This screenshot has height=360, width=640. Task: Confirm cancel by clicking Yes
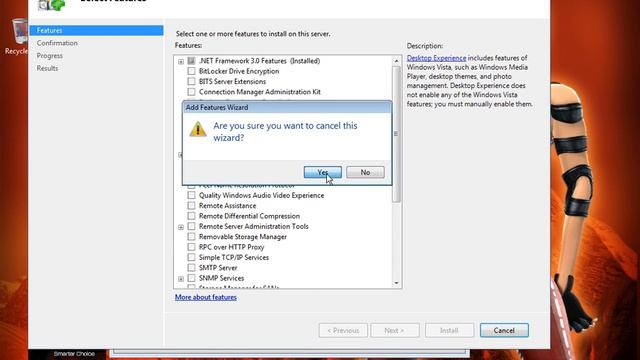(322, 172)
